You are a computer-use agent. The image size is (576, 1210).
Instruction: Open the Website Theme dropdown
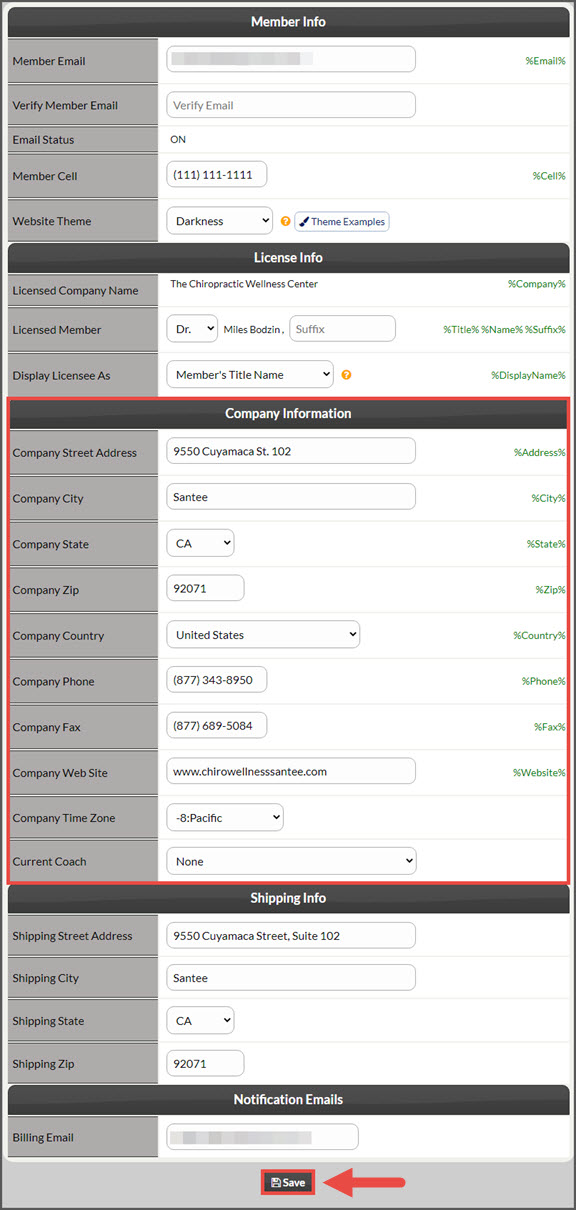[x=219, y=221]
